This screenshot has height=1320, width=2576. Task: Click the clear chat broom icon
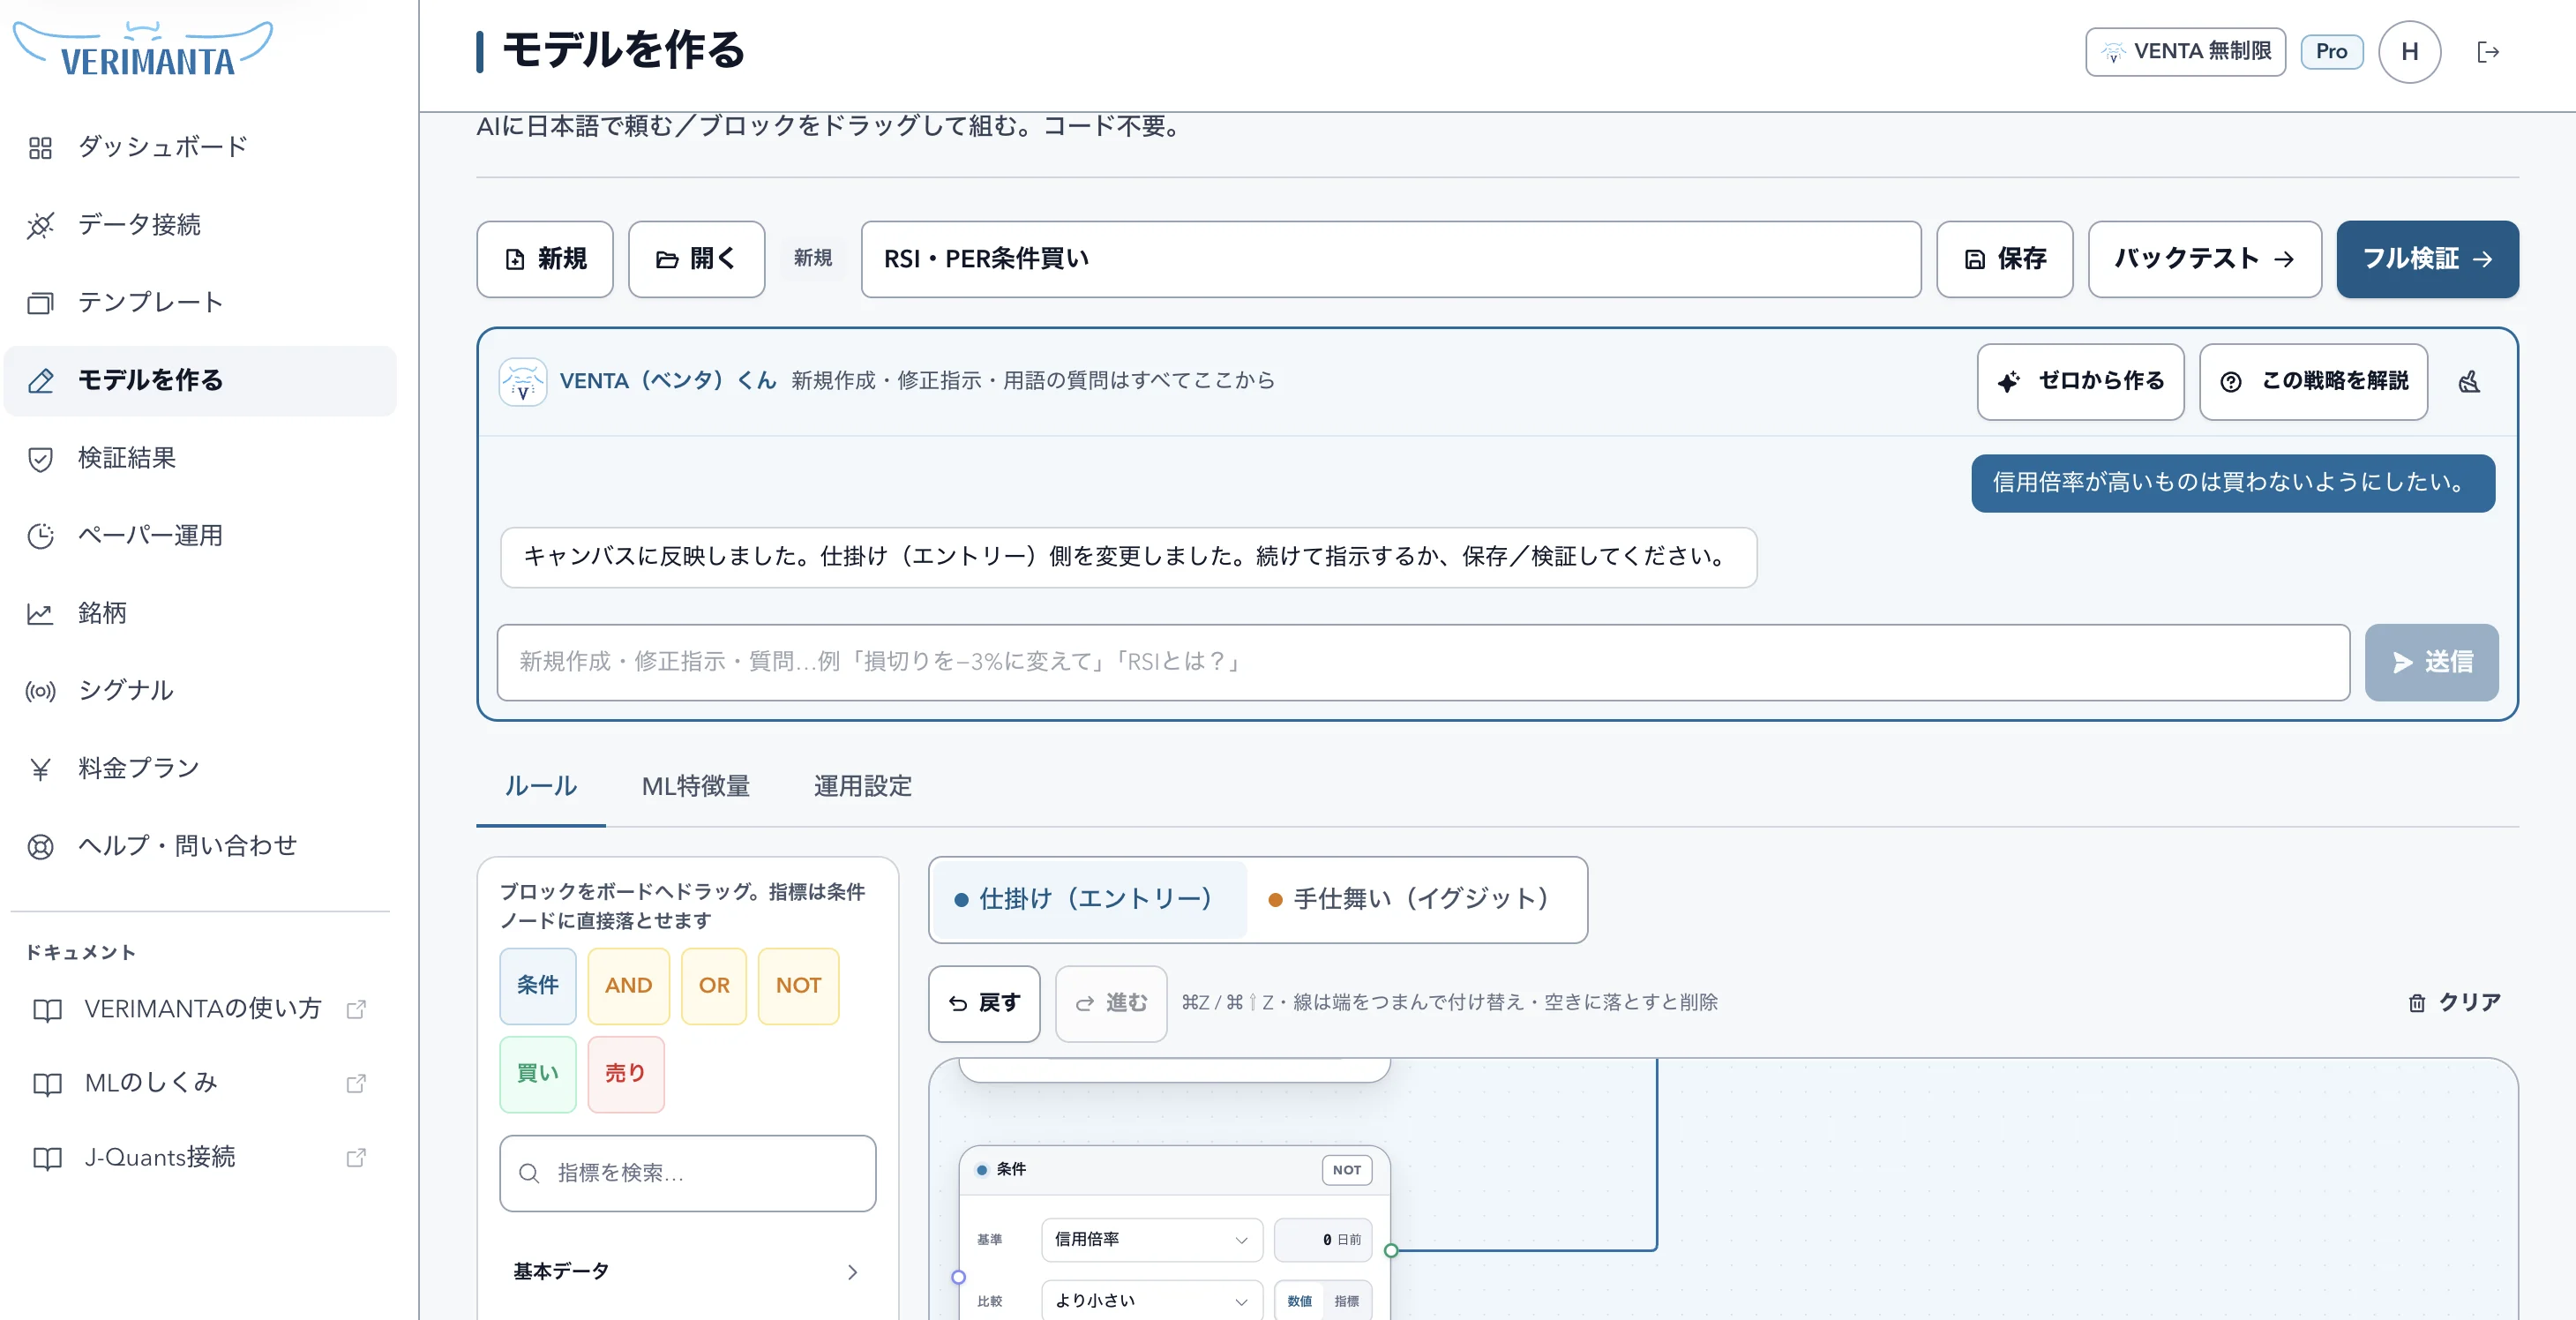pyautogui.click(x=2469, y=381)
